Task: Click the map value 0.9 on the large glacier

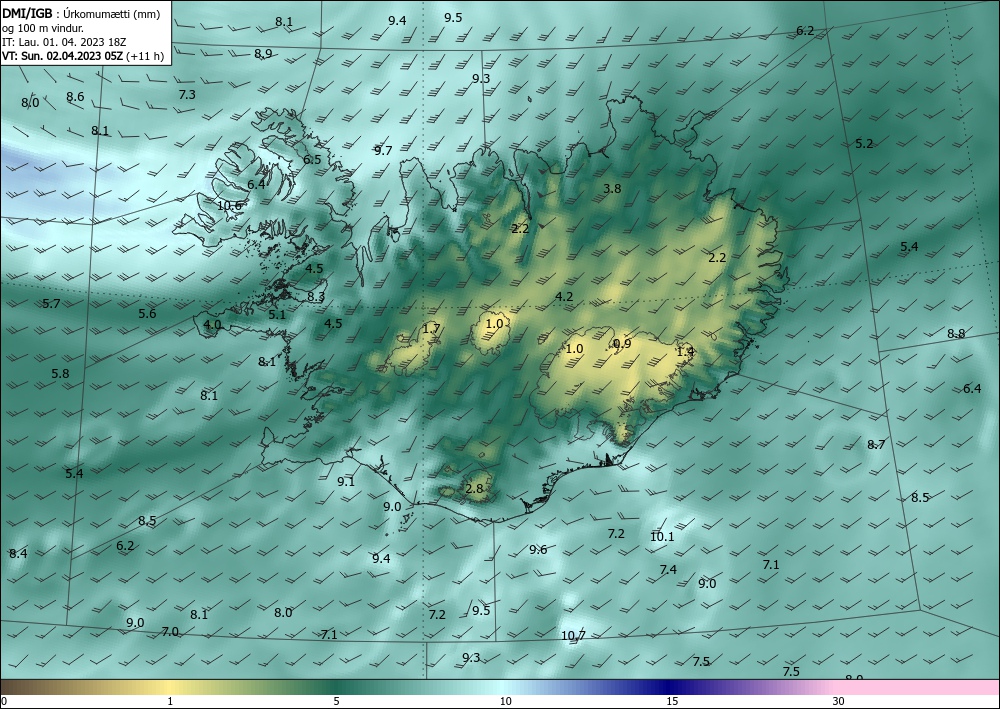Action: coord(622,344)
